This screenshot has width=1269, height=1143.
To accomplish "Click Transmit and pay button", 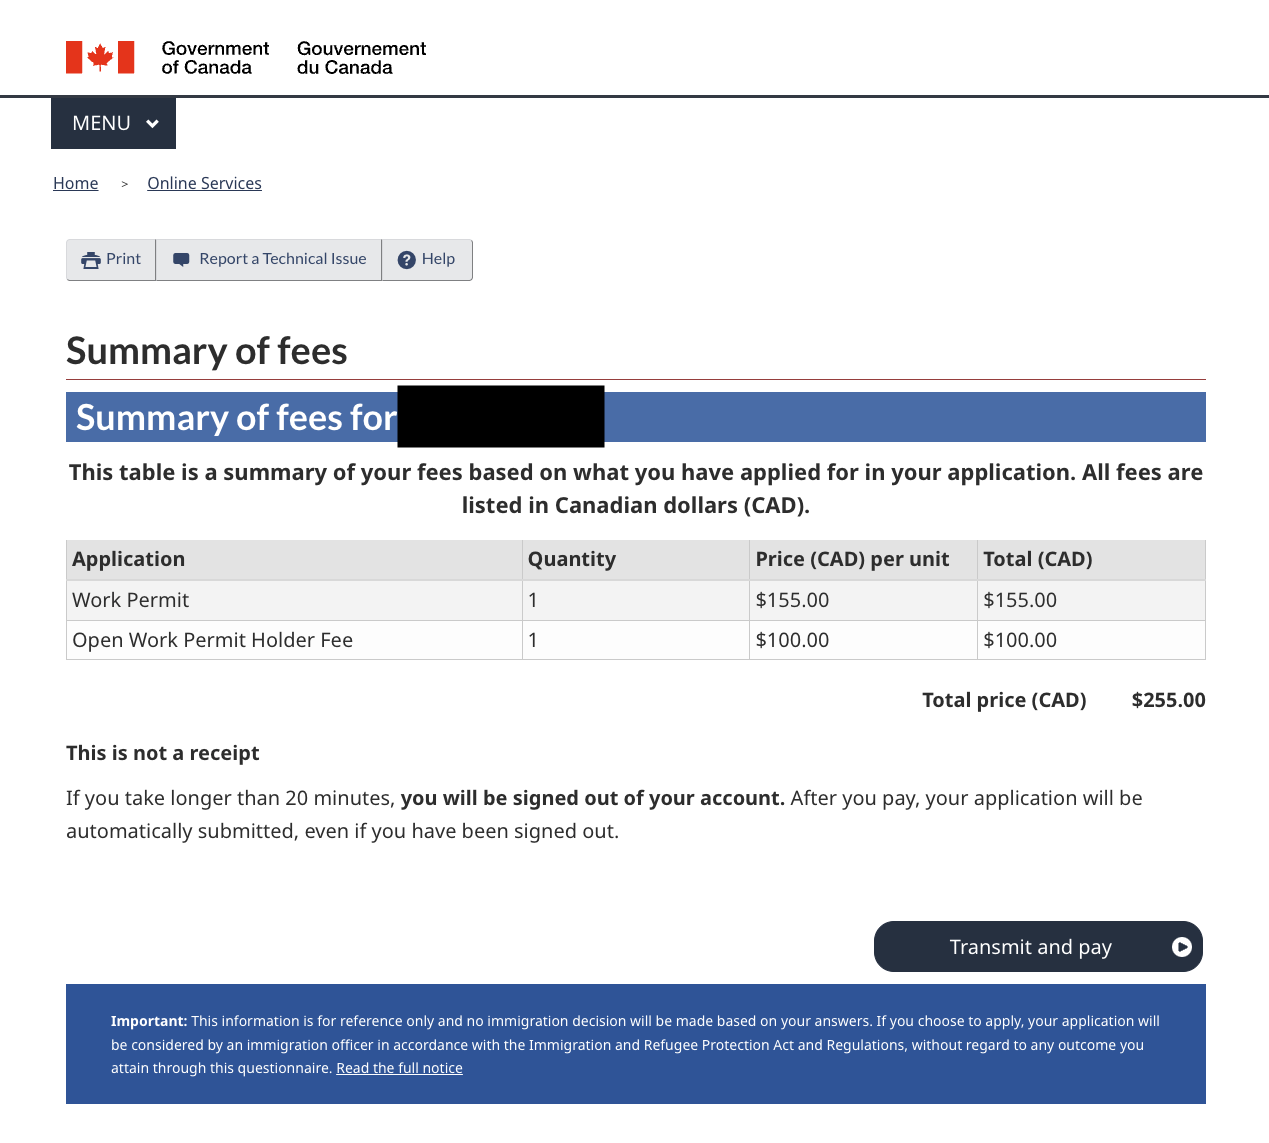I will (x=1030, y=947).
